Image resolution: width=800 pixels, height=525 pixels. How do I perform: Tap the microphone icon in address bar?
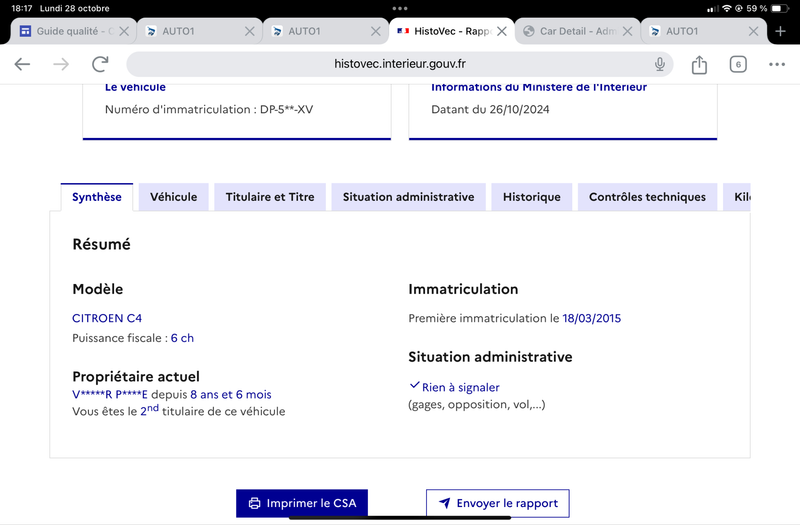(660, 64)
